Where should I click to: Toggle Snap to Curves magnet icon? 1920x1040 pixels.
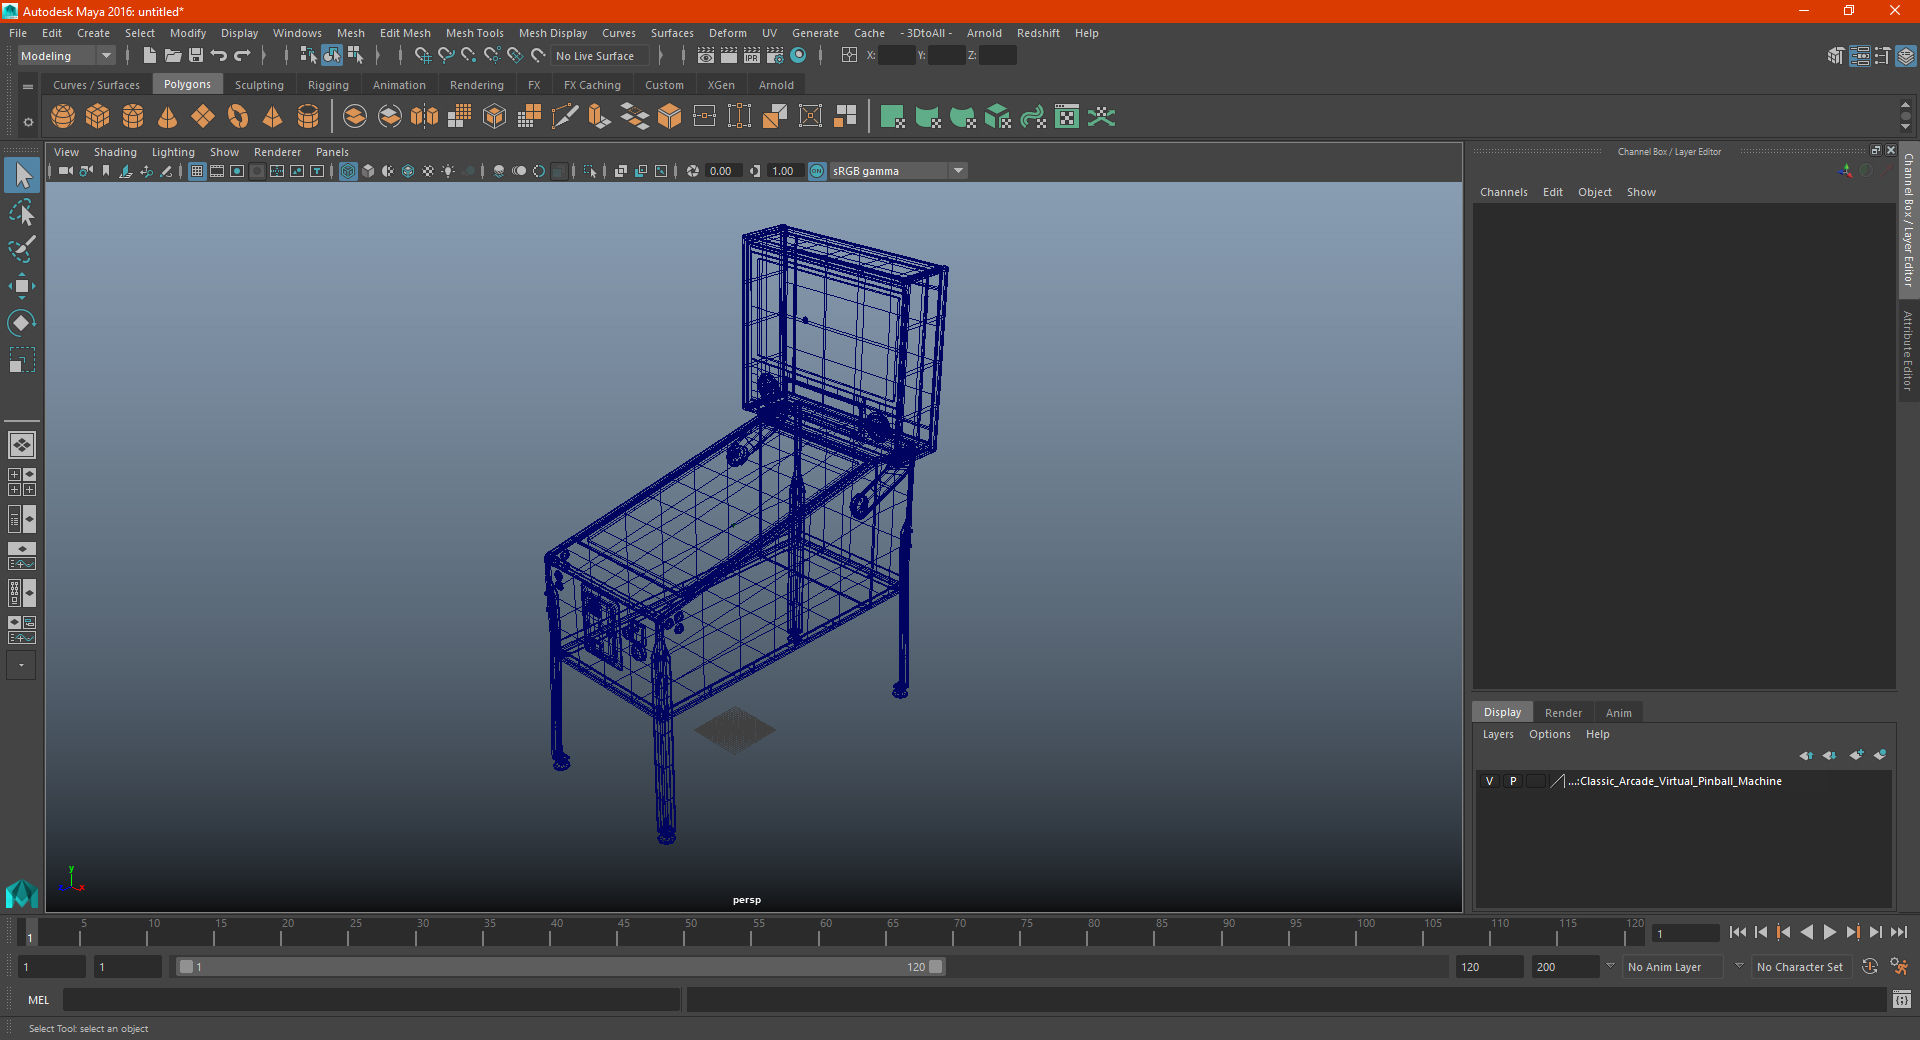pyautogui.click(x=446, y=56)
